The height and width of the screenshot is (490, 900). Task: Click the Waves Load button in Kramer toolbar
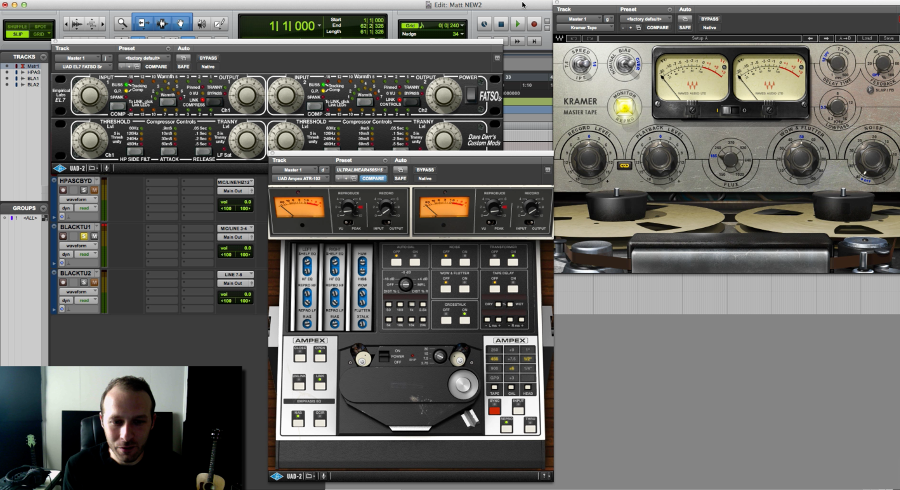867,38
